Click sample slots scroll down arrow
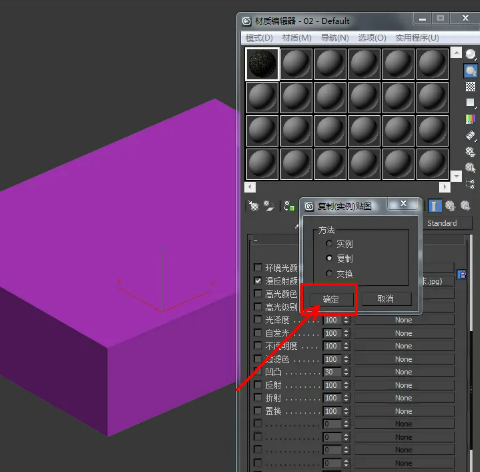 (456, 176)
